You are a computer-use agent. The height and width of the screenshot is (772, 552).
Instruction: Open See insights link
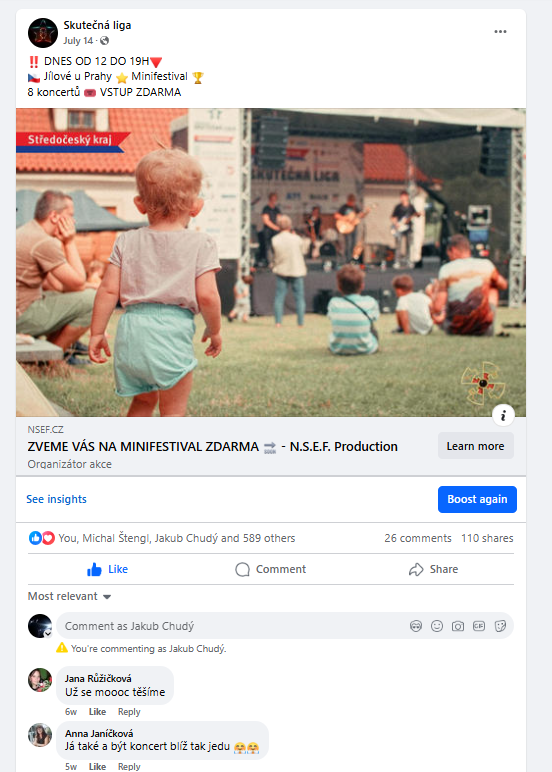click(x=56, y=499)
